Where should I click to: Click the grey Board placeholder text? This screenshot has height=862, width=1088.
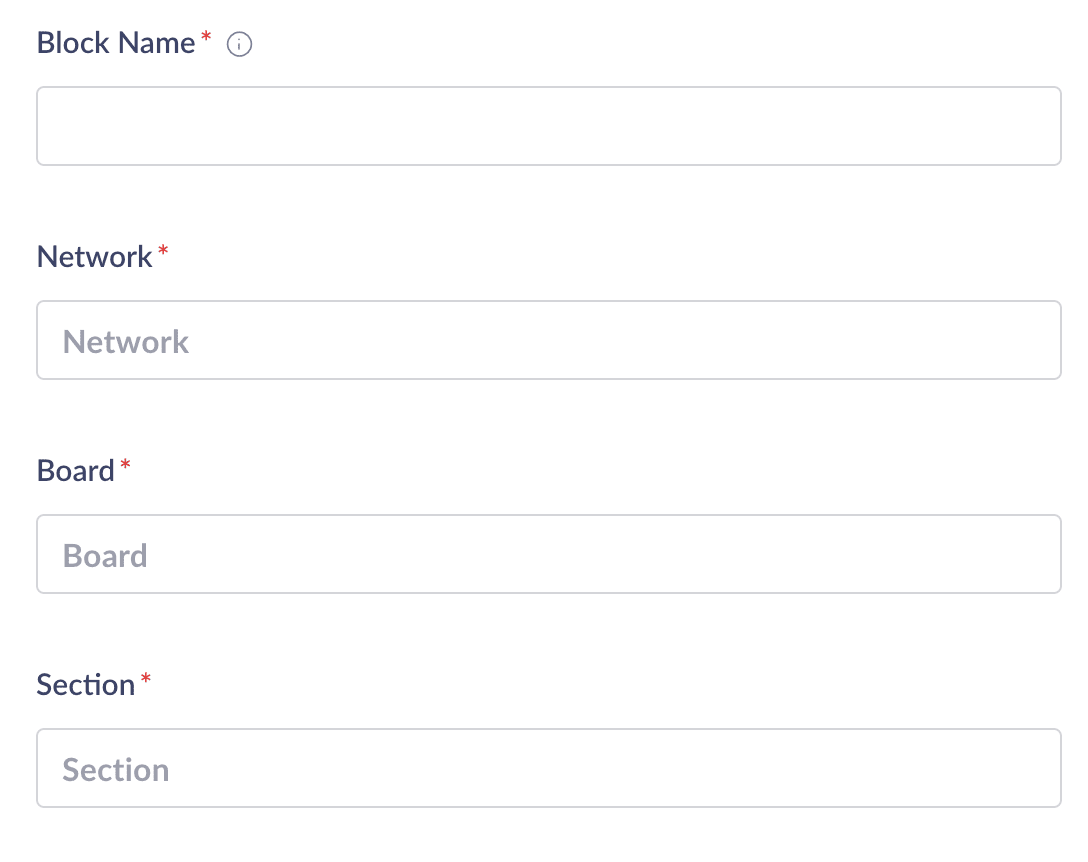click(x=105, y=556)
